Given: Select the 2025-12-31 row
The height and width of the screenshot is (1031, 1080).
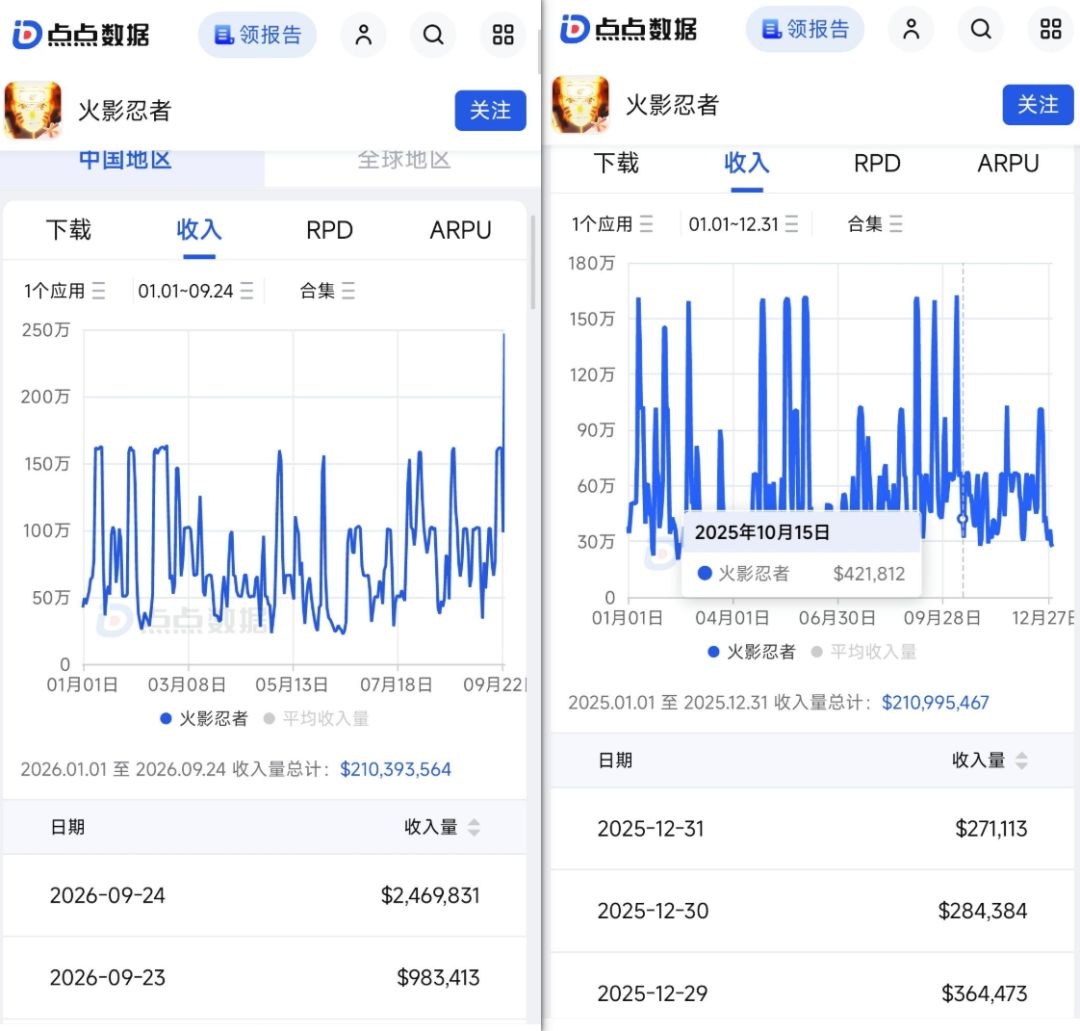Looking at the screenshot, I should (x=813, y=829).
